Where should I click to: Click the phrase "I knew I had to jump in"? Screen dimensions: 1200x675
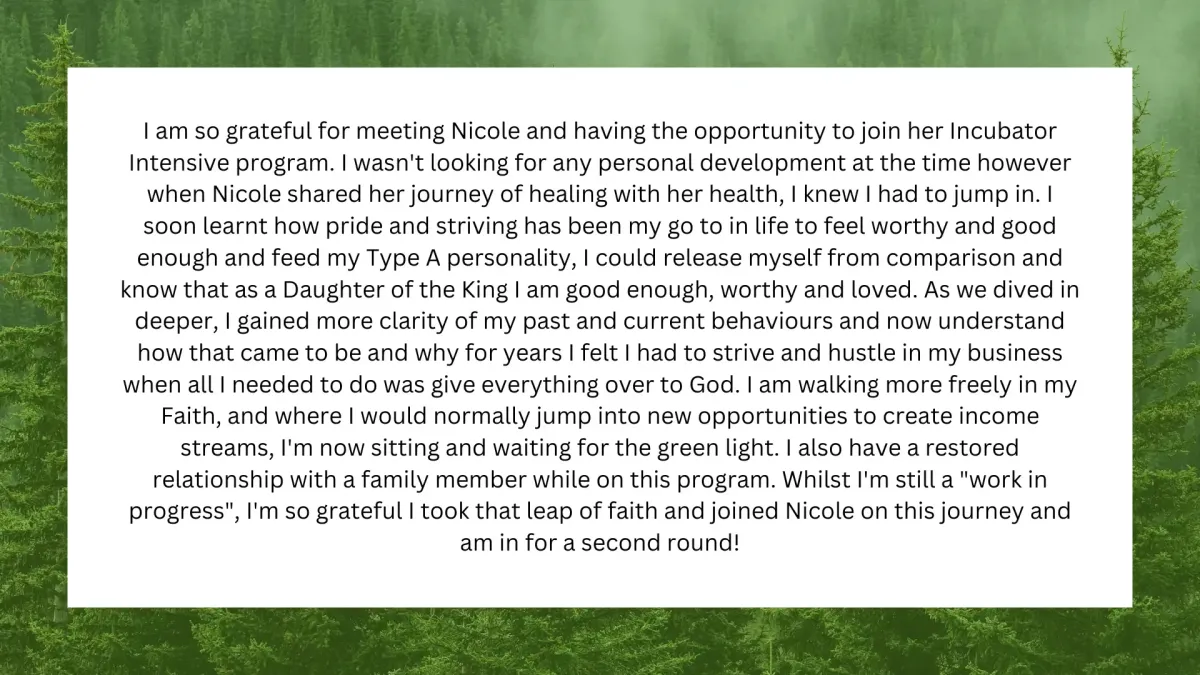click(940, 195)
